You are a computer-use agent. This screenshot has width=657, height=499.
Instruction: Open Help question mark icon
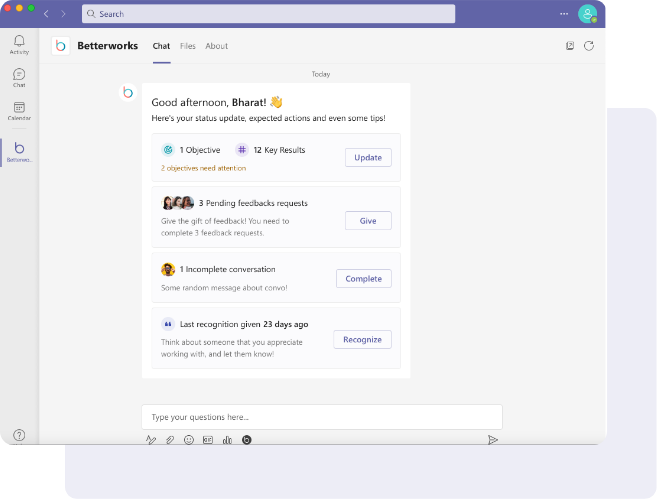(x=19, y=435)
